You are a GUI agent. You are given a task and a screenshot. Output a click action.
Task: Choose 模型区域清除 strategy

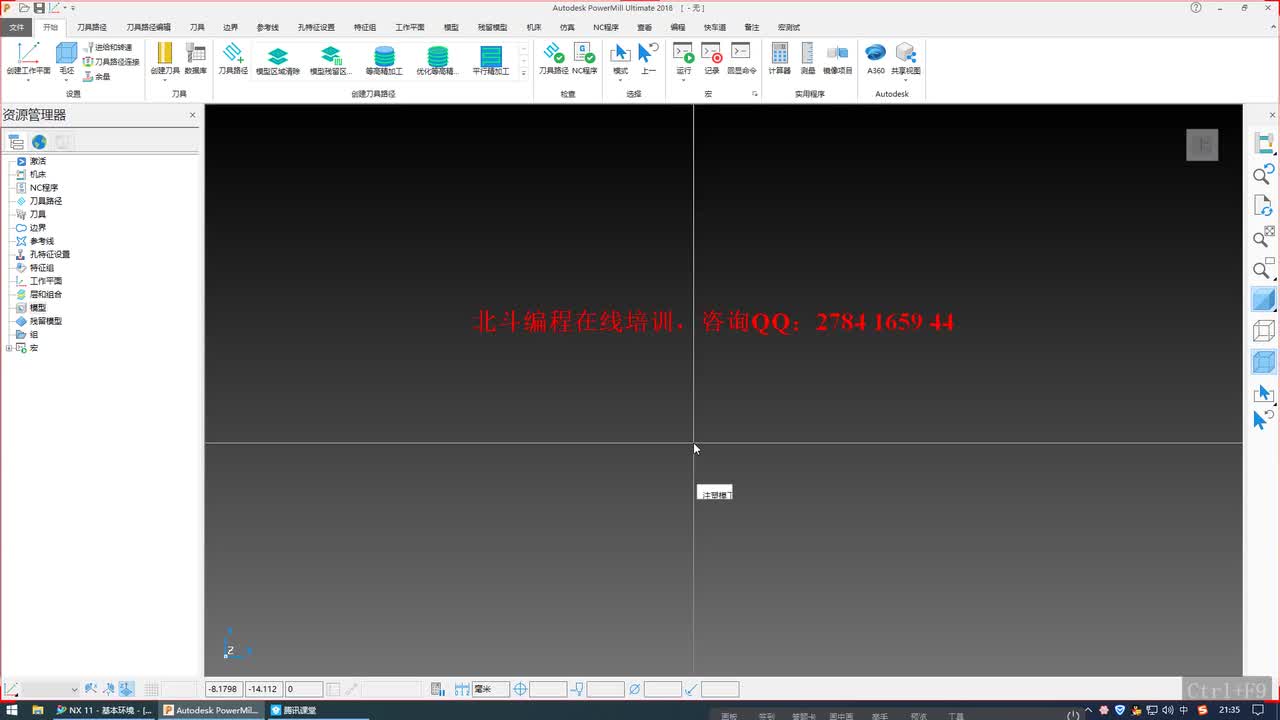278,59
